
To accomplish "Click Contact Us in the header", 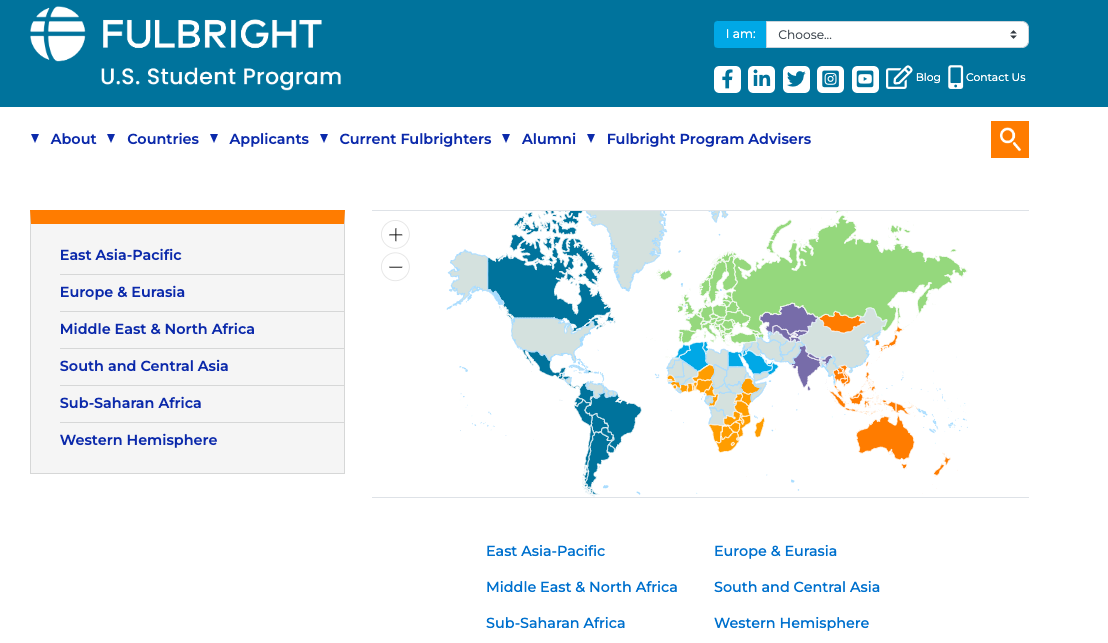I will pos(995,77).
